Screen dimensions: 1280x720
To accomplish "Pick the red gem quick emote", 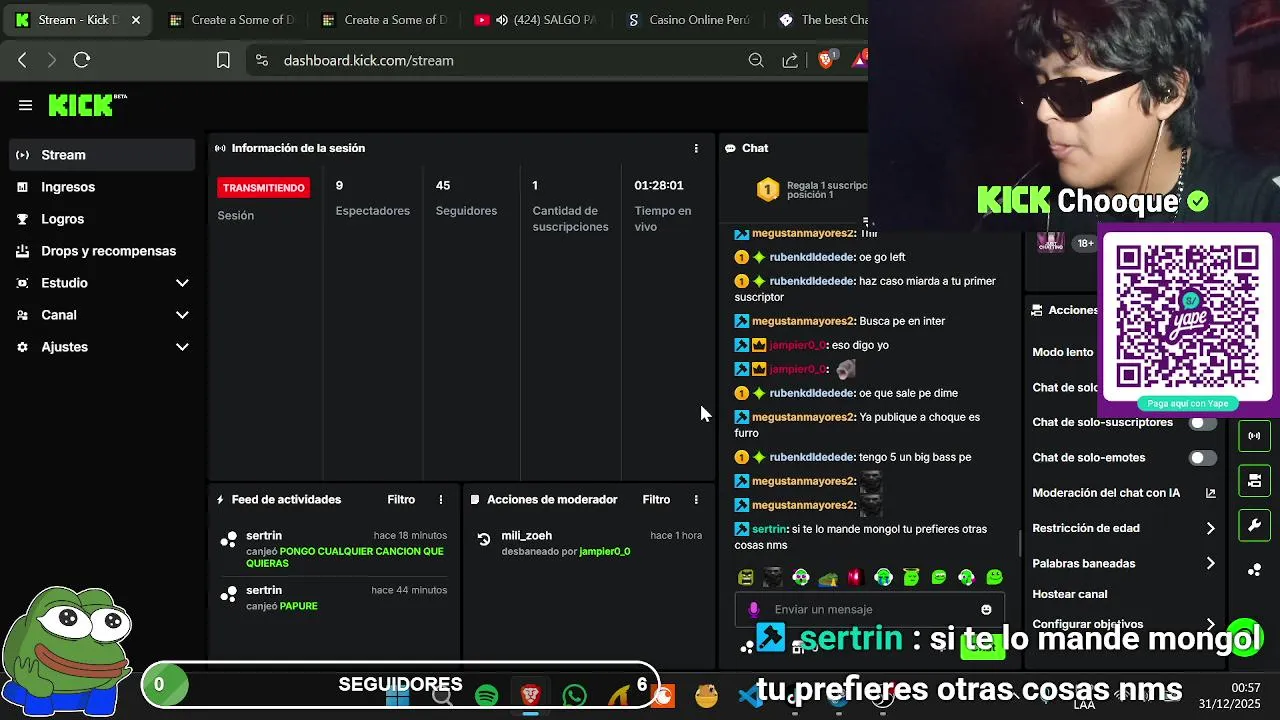I will 854,577.
